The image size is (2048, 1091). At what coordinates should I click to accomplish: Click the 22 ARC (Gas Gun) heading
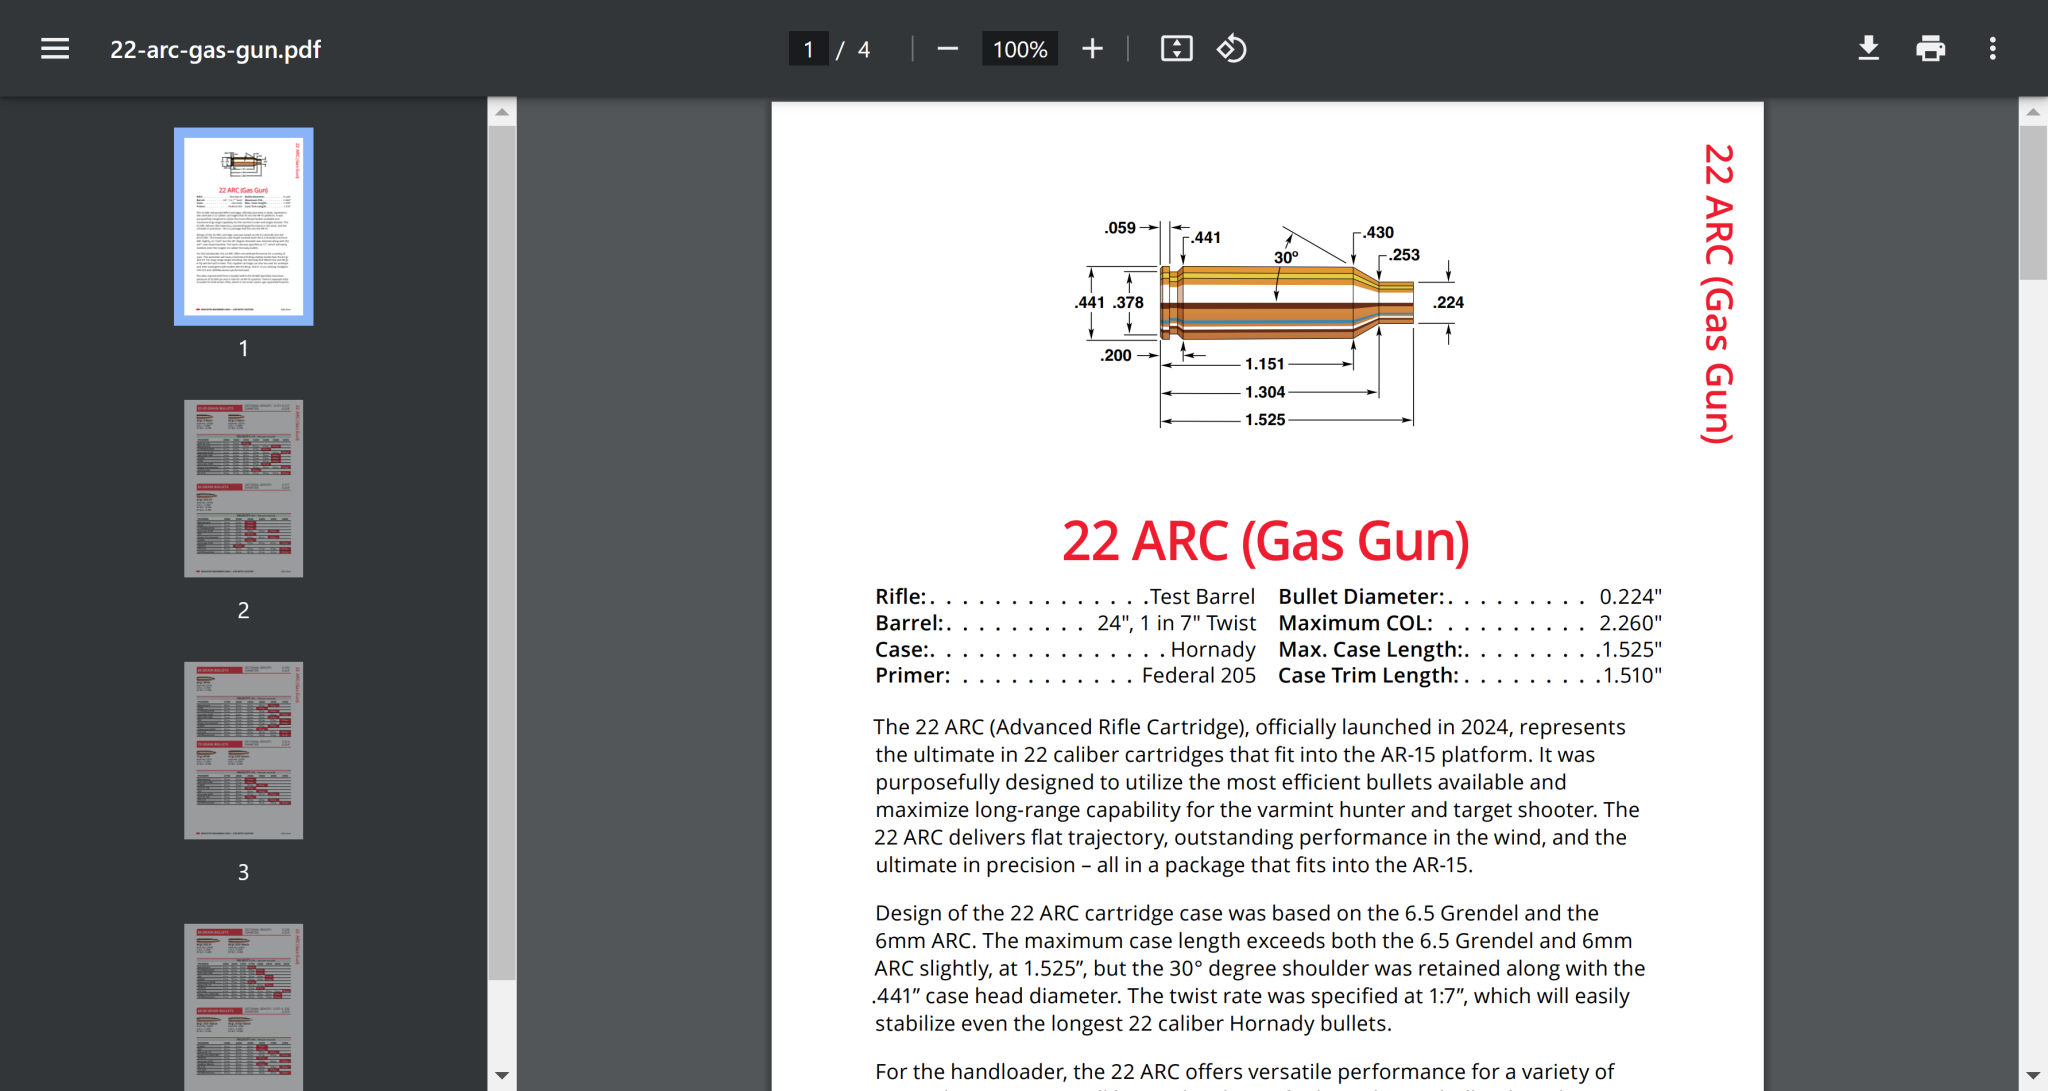1265,542
